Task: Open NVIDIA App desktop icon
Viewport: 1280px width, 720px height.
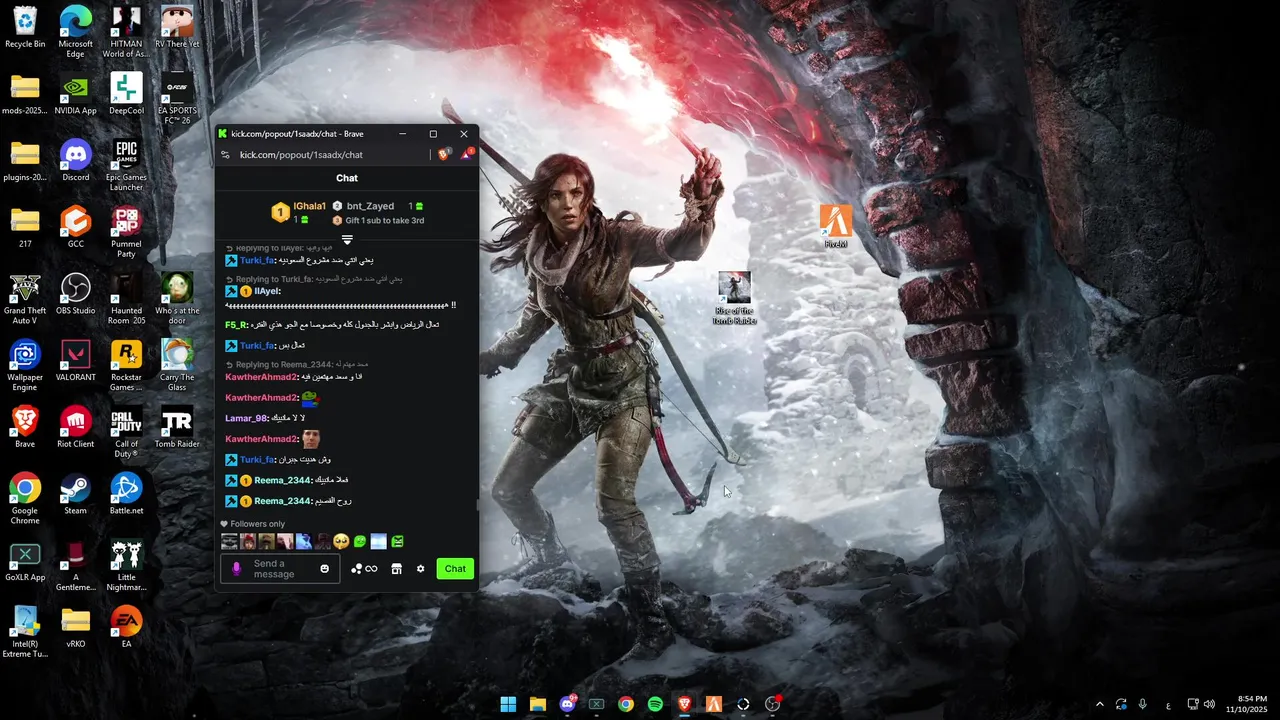Action: click(x=76, y=94)
